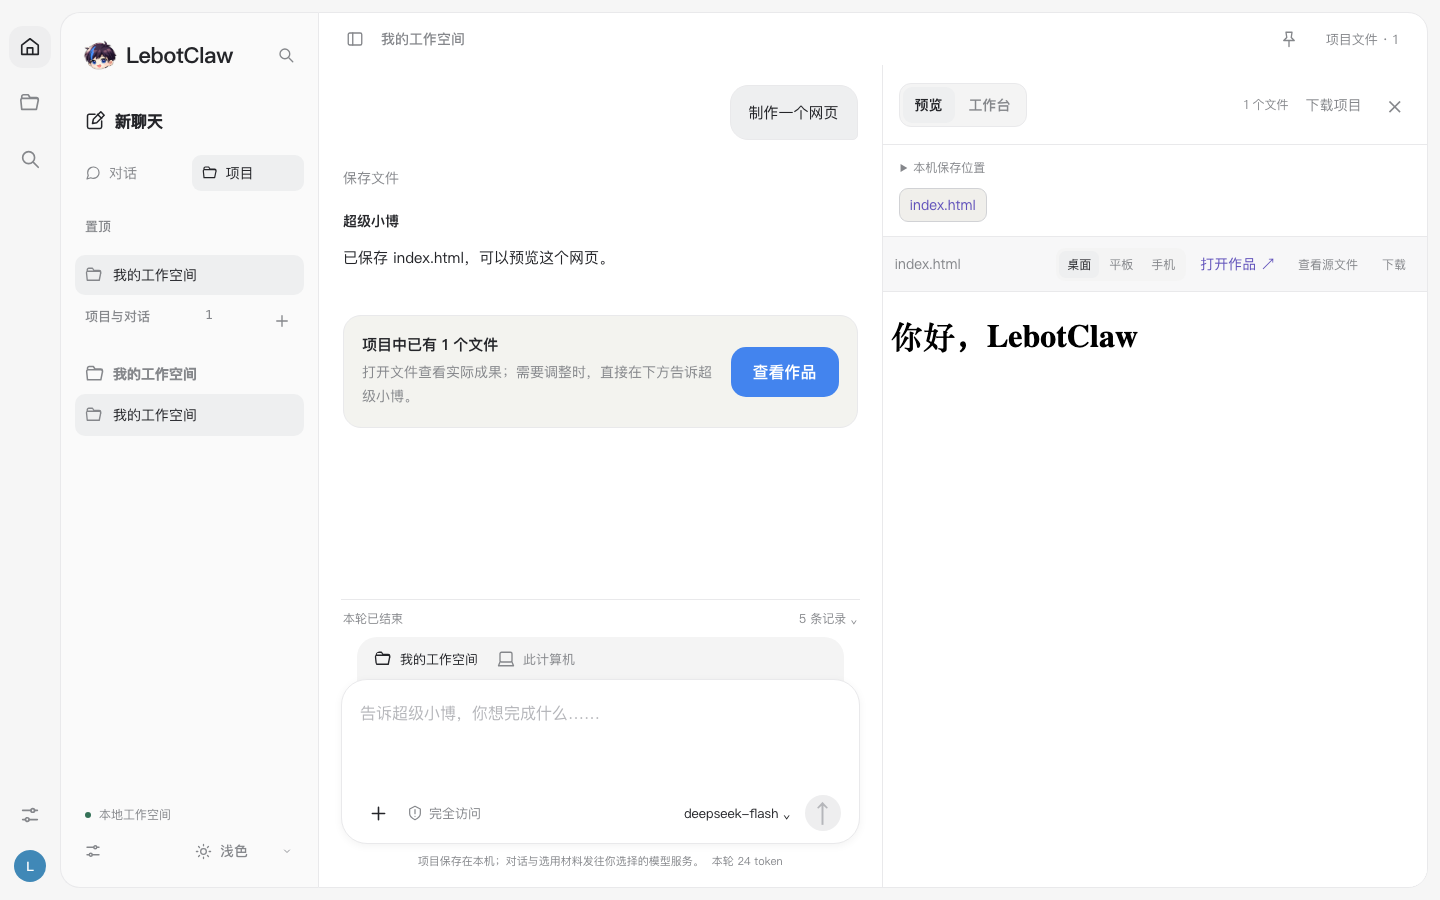Viewport: 1440px width, 900px height.
Task: Open the user avatar L
Action: (30, 866)
